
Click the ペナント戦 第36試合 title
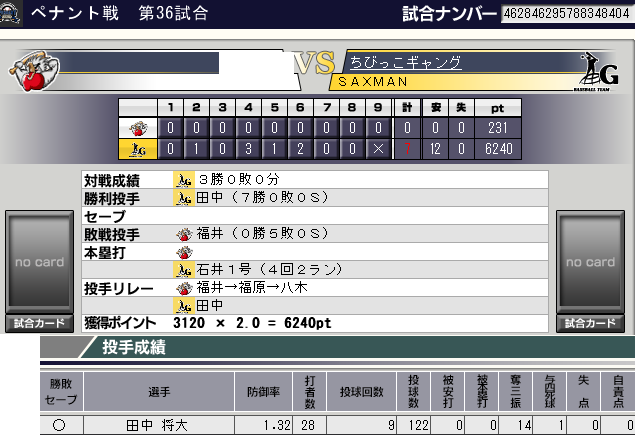[119, 13]
